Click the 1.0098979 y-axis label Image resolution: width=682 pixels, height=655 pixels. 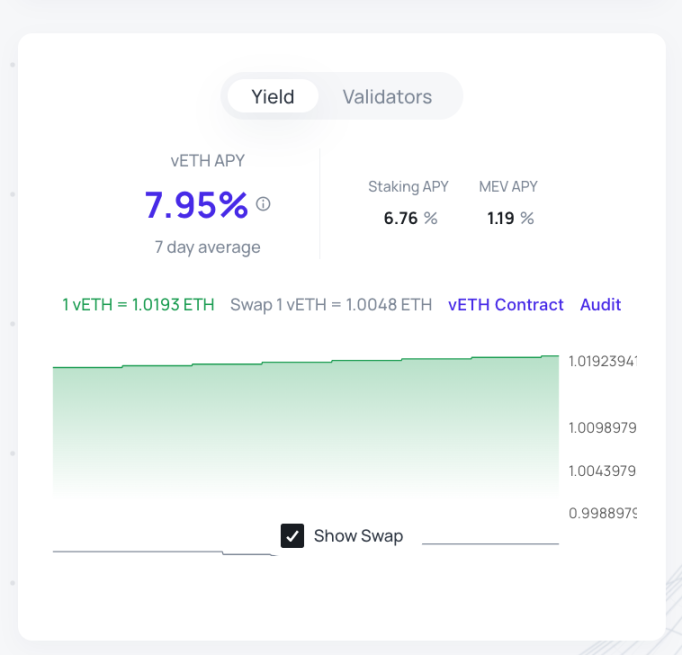point(602,428)
